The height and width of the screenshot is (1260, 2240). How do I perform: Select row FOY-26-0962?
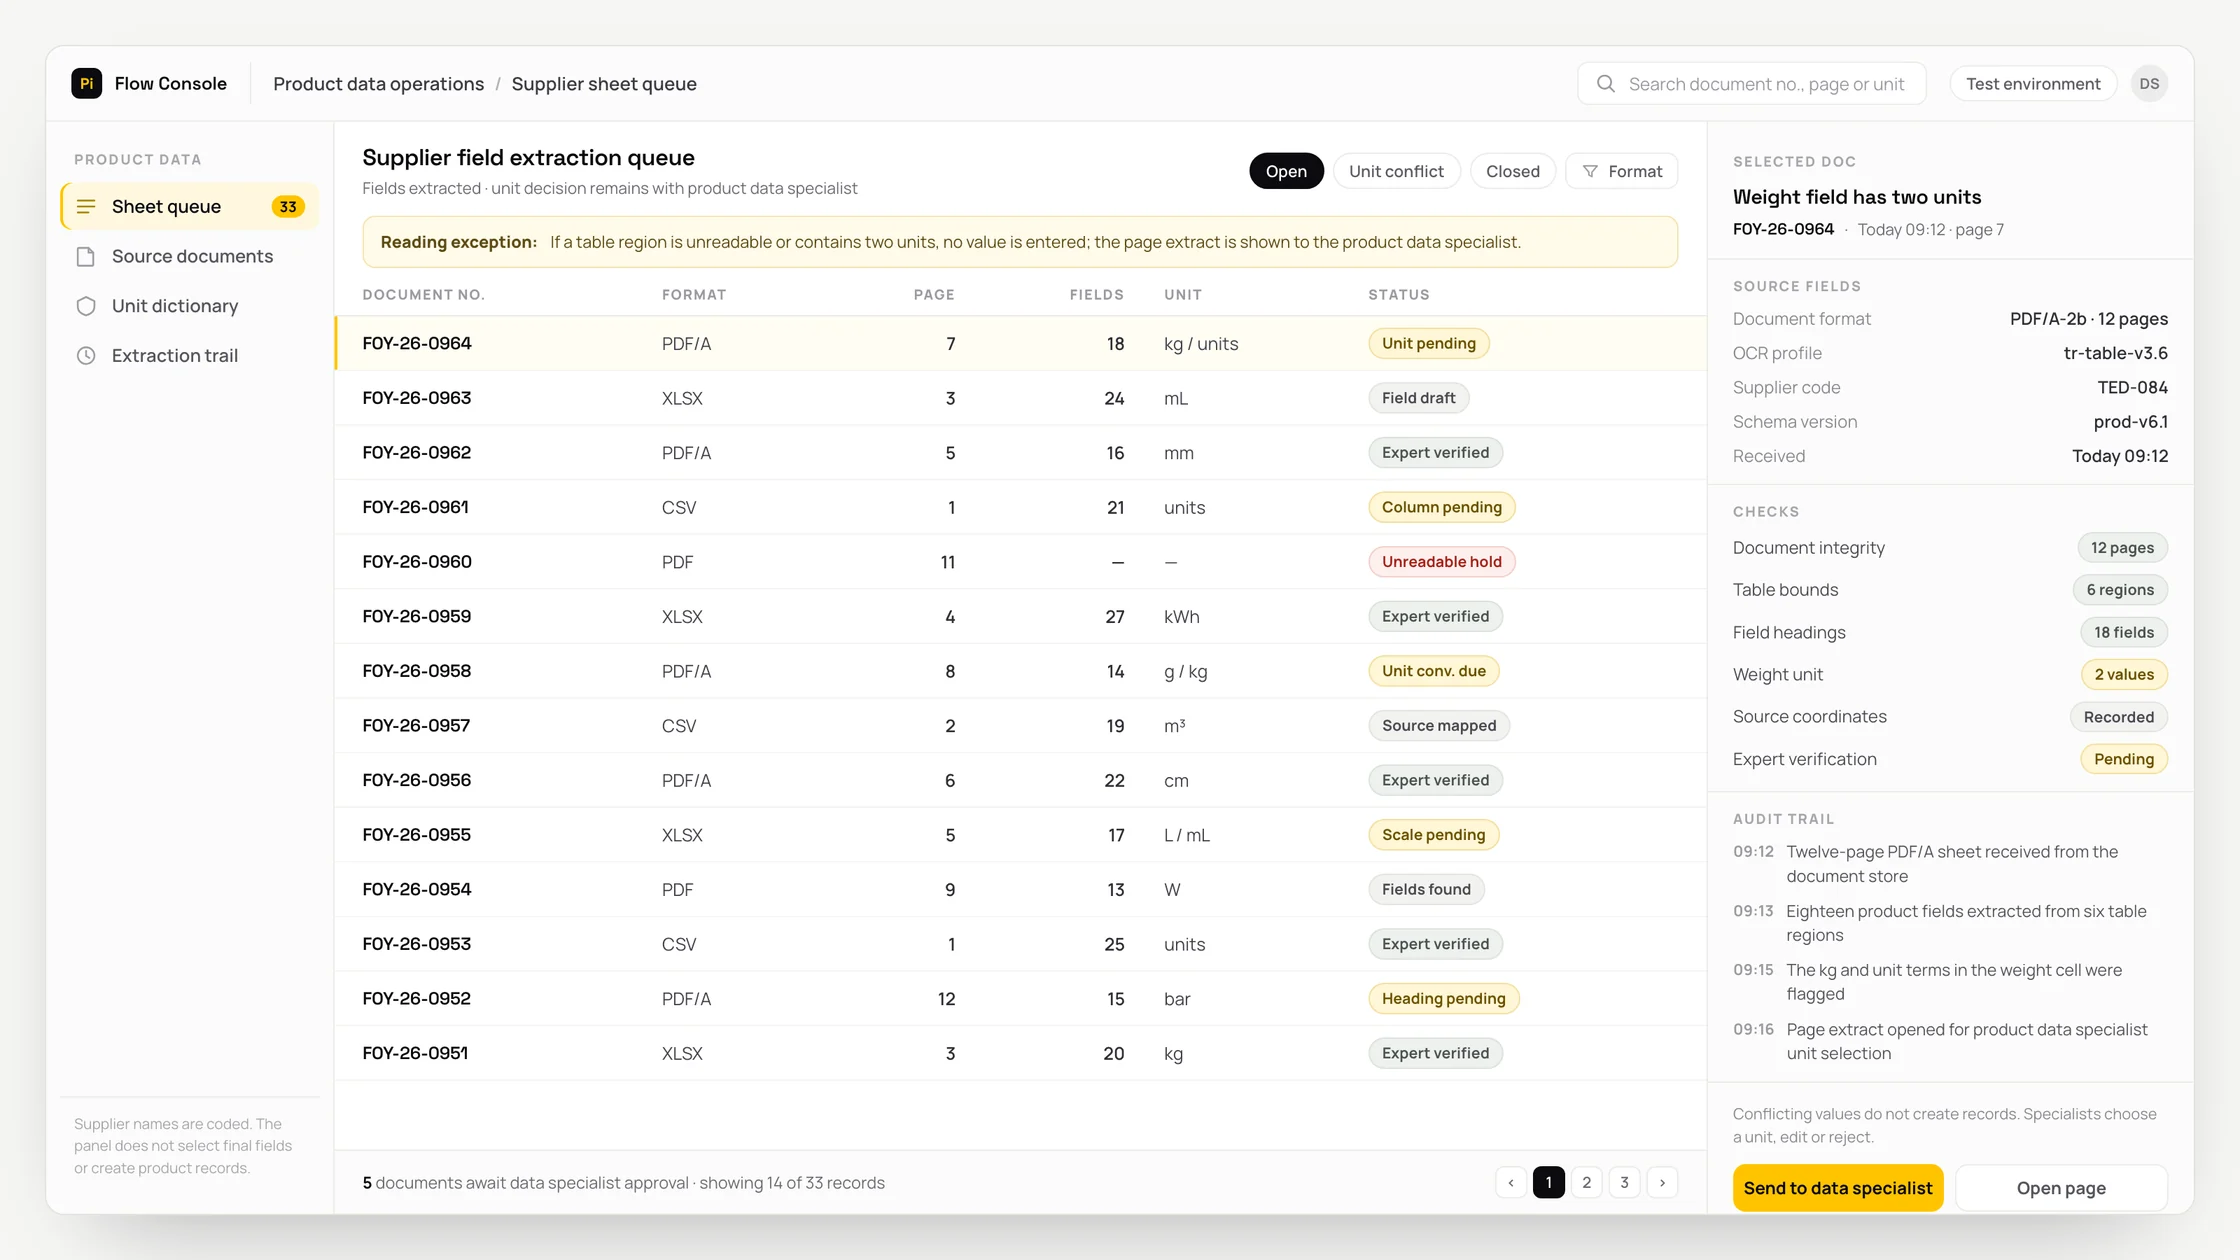point(1020,452)
